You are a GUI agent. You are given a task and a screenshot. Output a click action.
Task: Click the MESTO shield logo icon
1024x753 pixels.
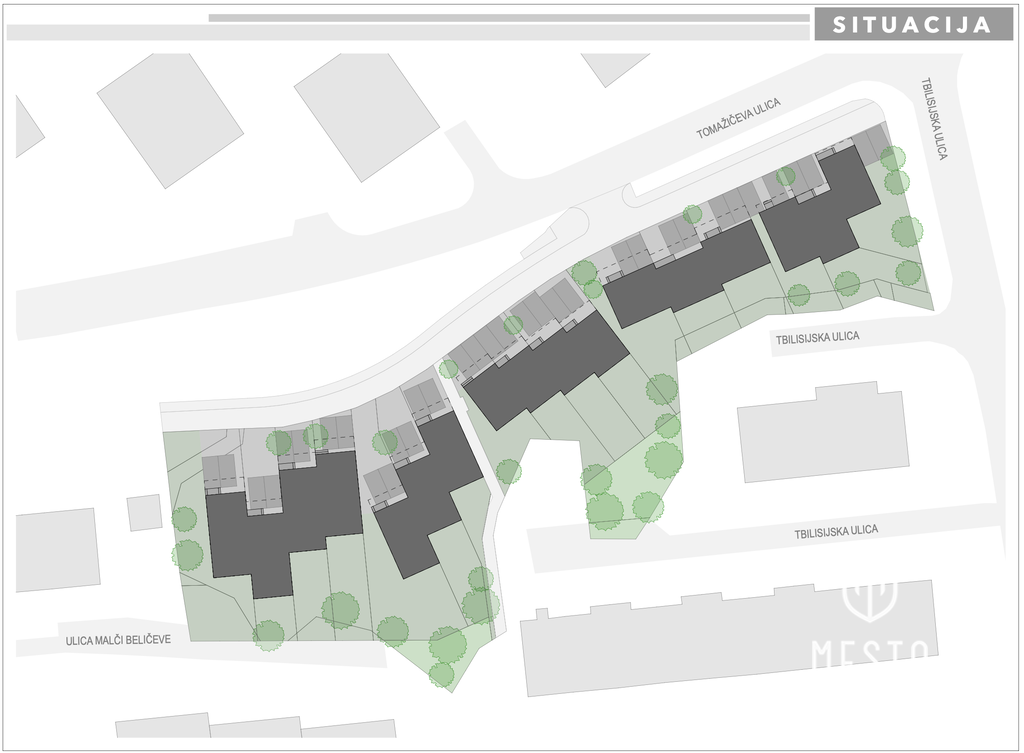pyautogui.click(x=870, y=600)
